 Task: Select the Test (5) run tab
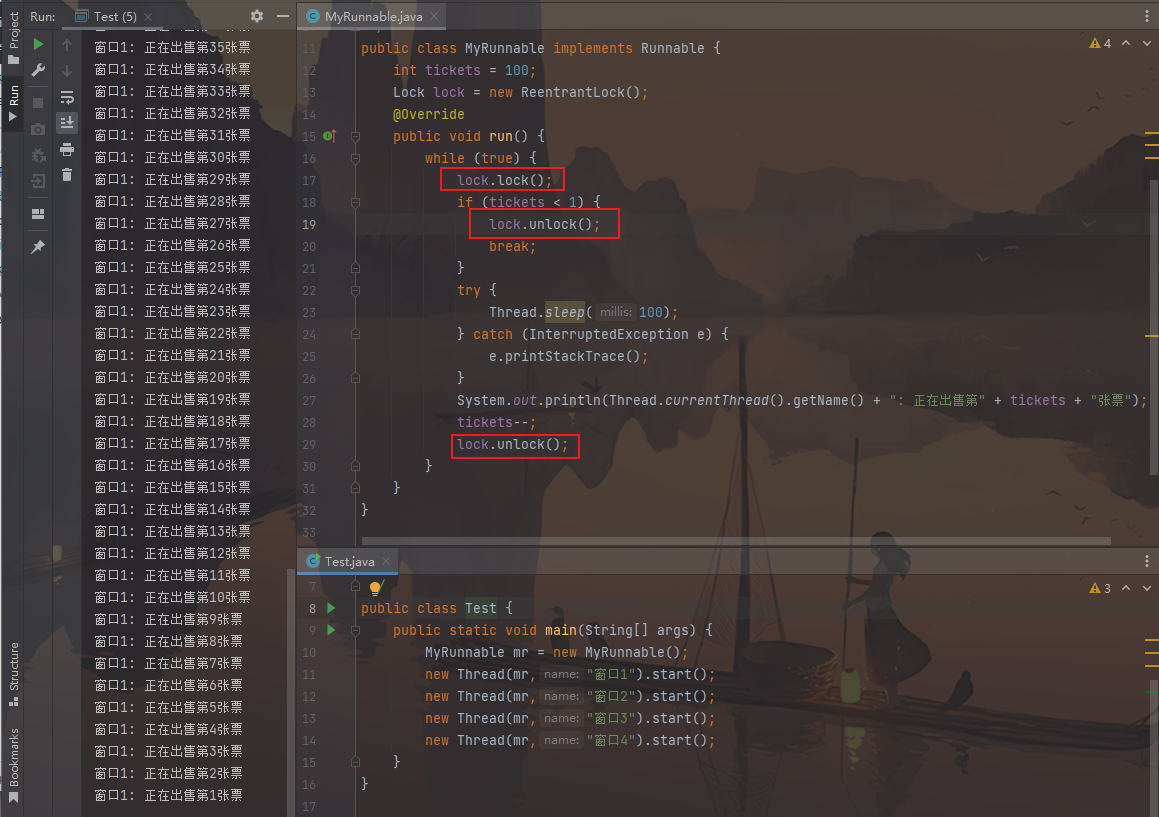(113, 16)
